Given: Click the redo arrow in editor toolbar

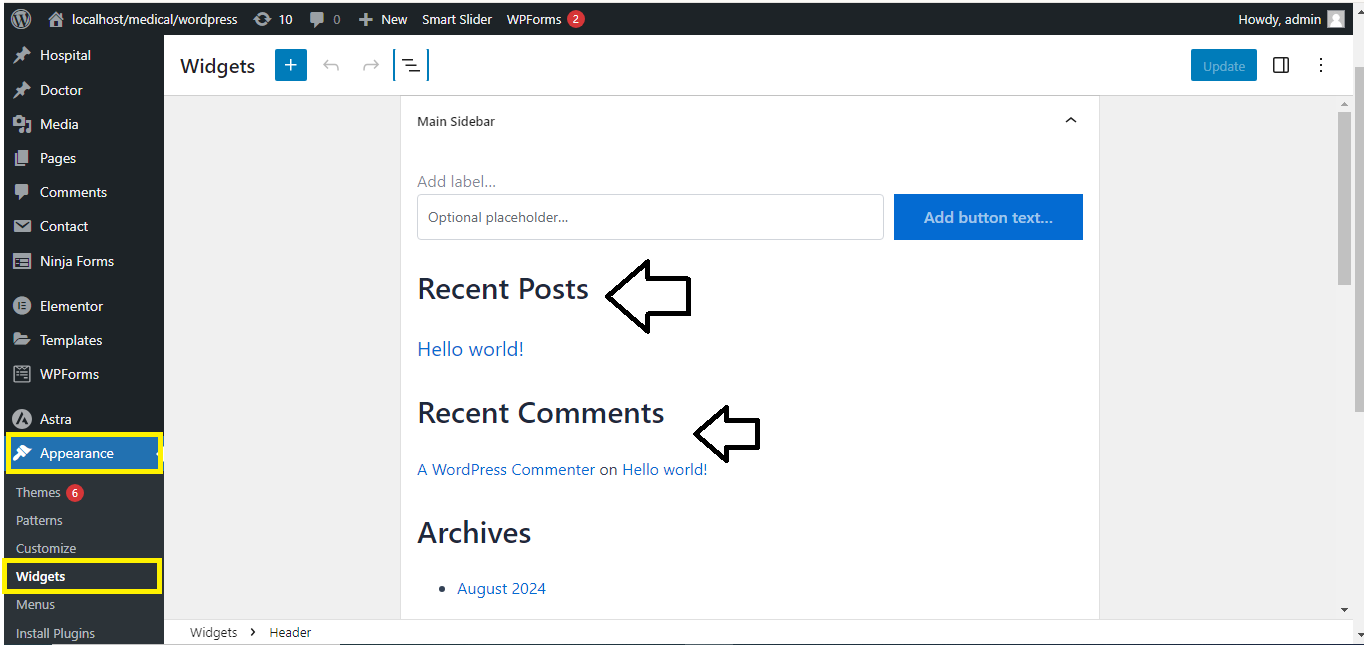Looking at the screenshot, I should (x=371, y=66).
